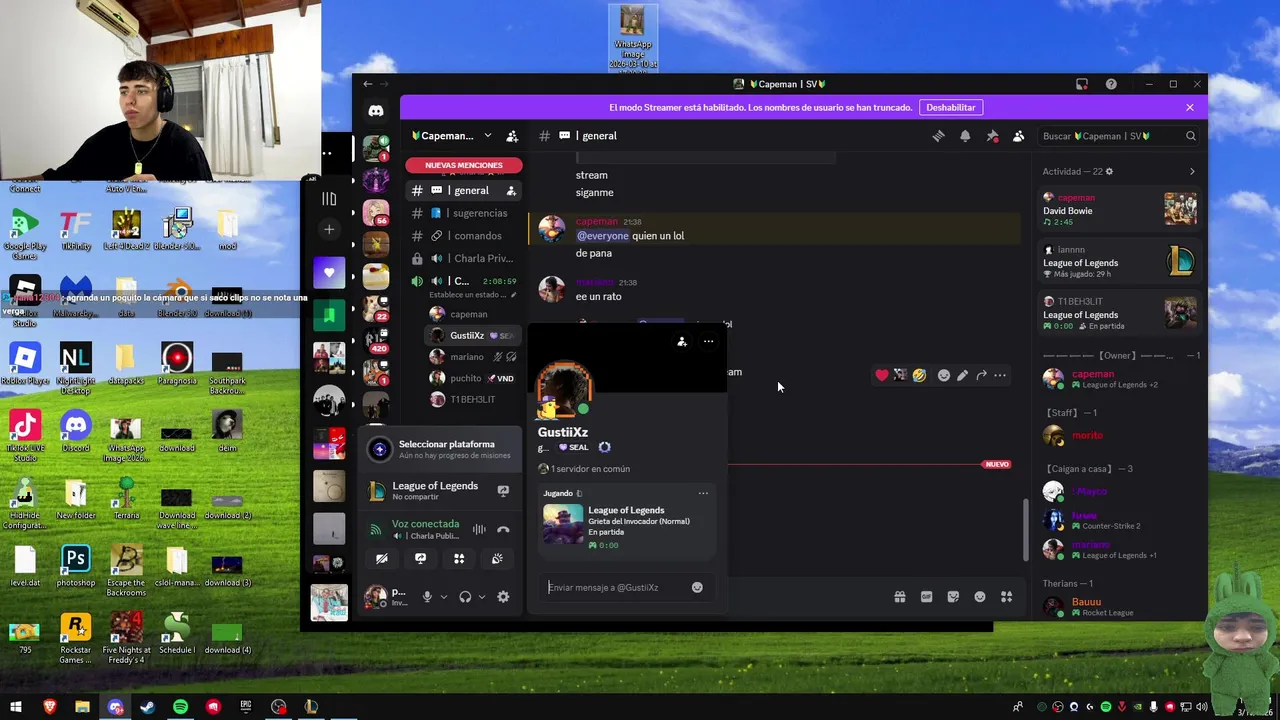
Task: Click the search magnifier in Buscar field
Action: (1190, 136)
